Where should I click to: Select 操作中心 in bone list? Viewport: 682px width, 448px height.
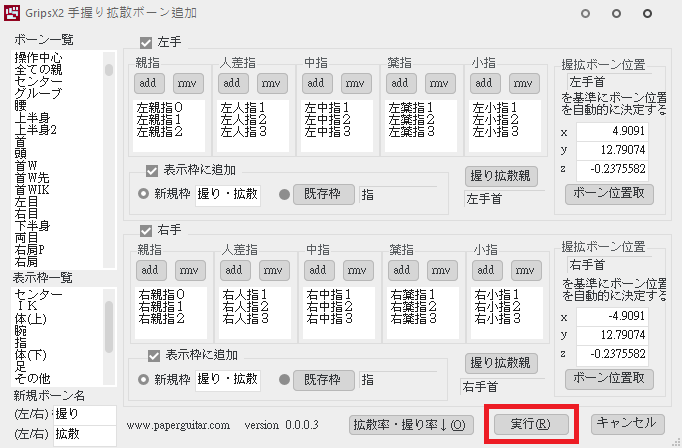click(x=38, y=57)
